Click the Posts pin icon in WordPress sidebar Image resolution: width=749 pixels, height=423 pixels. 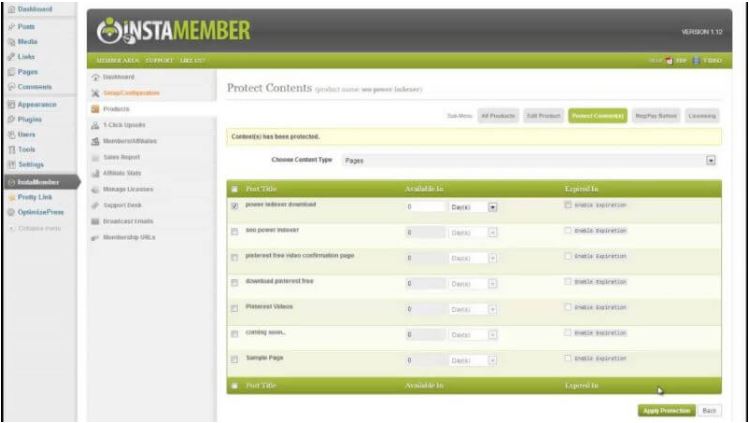[x=11, y=27]
